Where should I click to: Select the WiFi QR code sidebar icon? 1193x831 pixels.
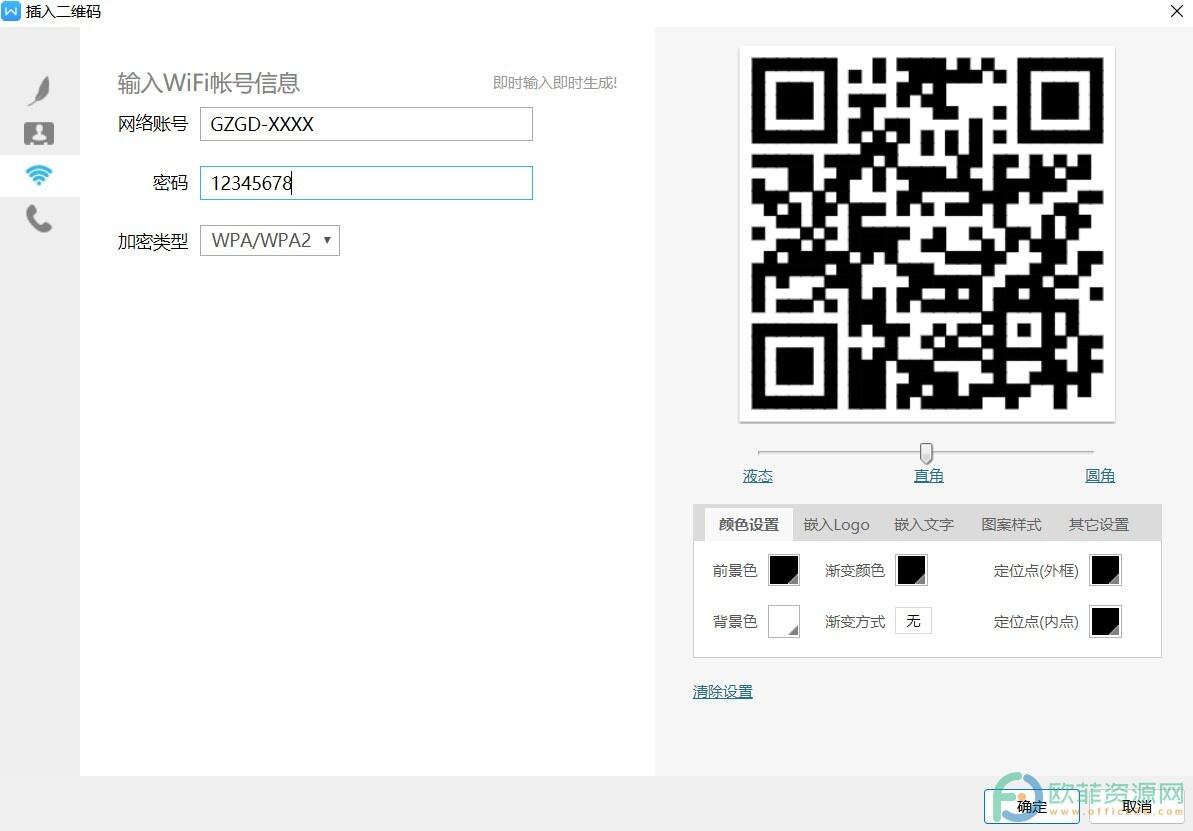[x=39, y=176]
